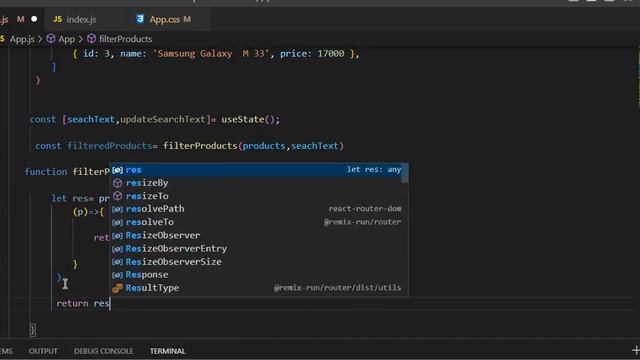Open the OUTPUT panel tab

tap(43, 351)
